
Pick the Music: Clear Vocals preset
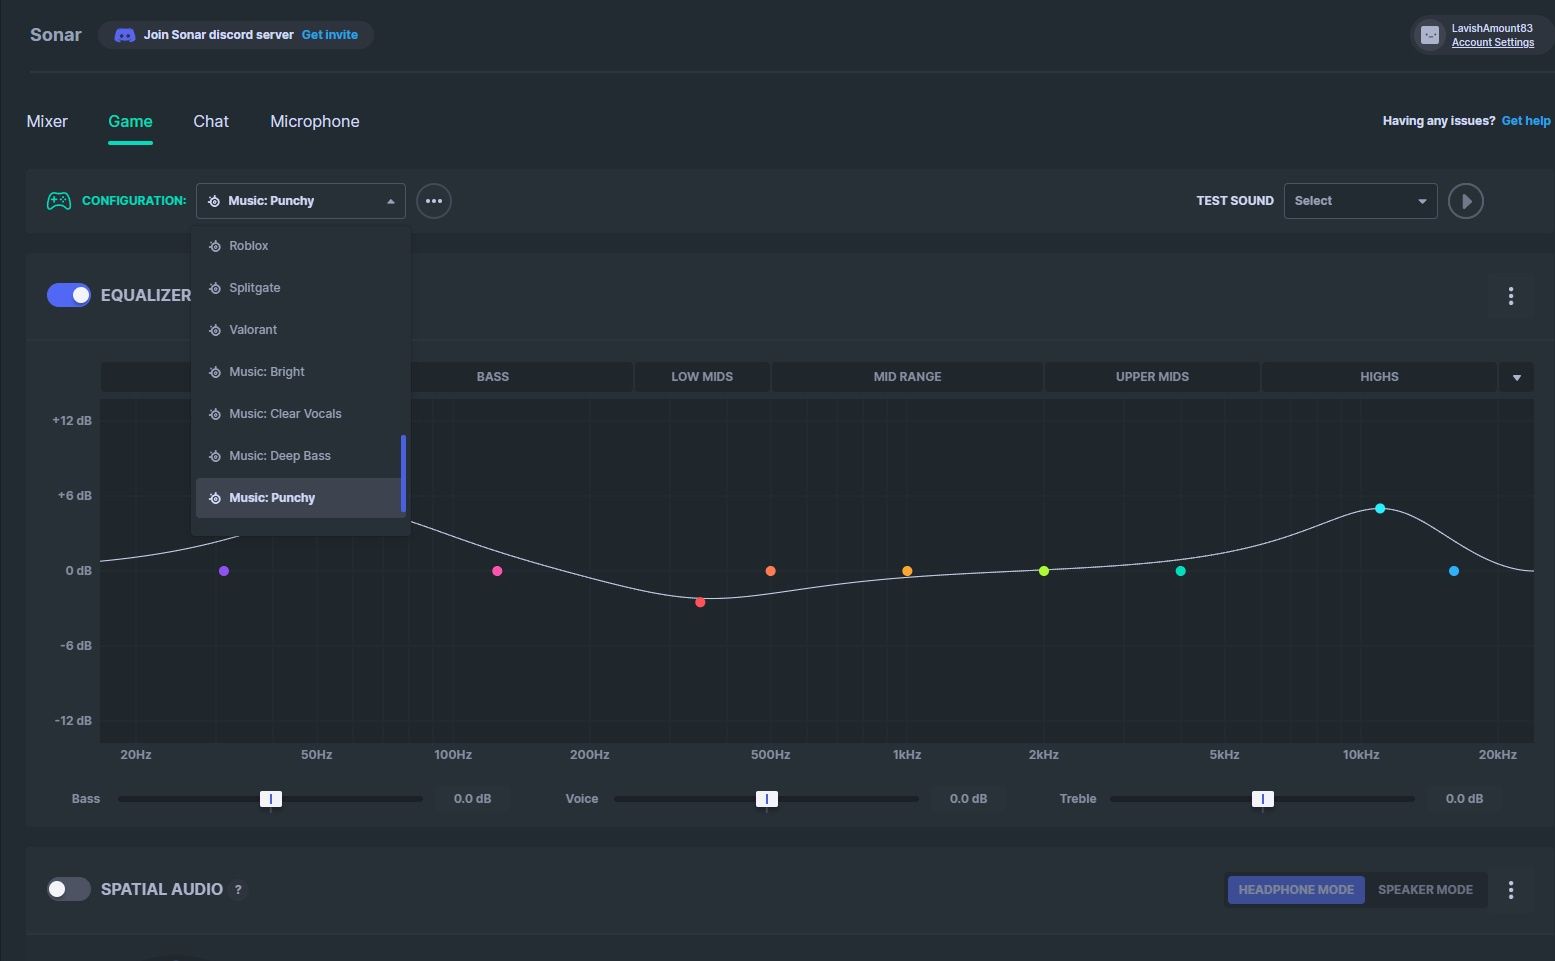click(x=299, y=414)
